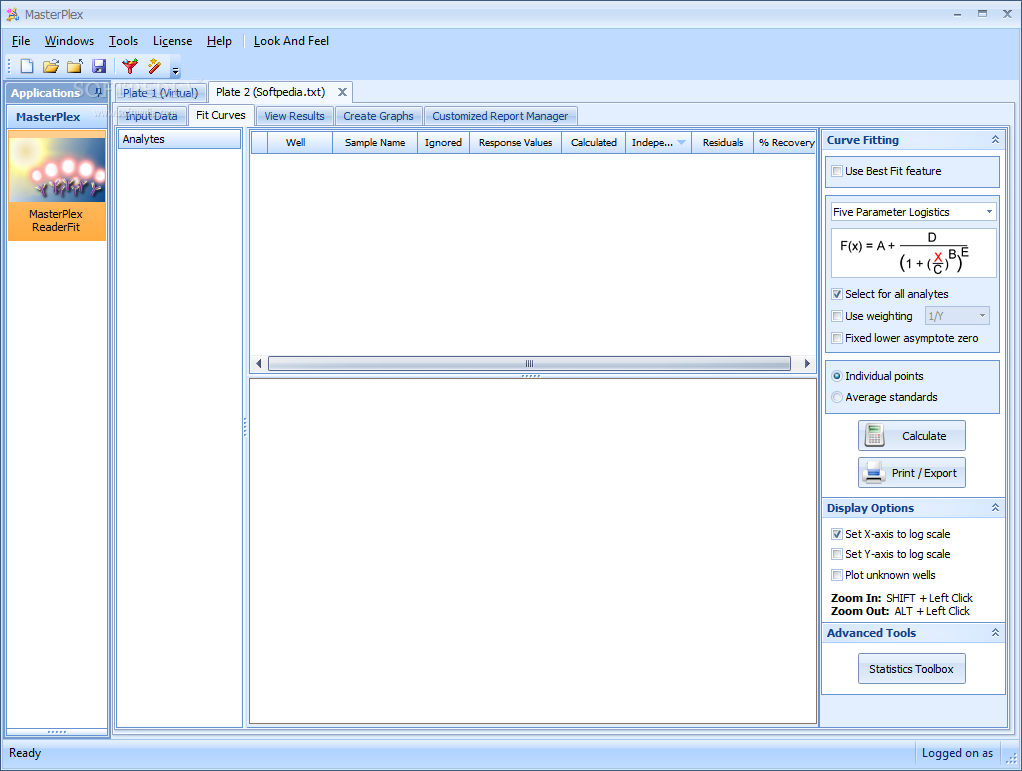Click the magic wand wizard icon
Screen dimensions: 1022x771
point(154,66)
